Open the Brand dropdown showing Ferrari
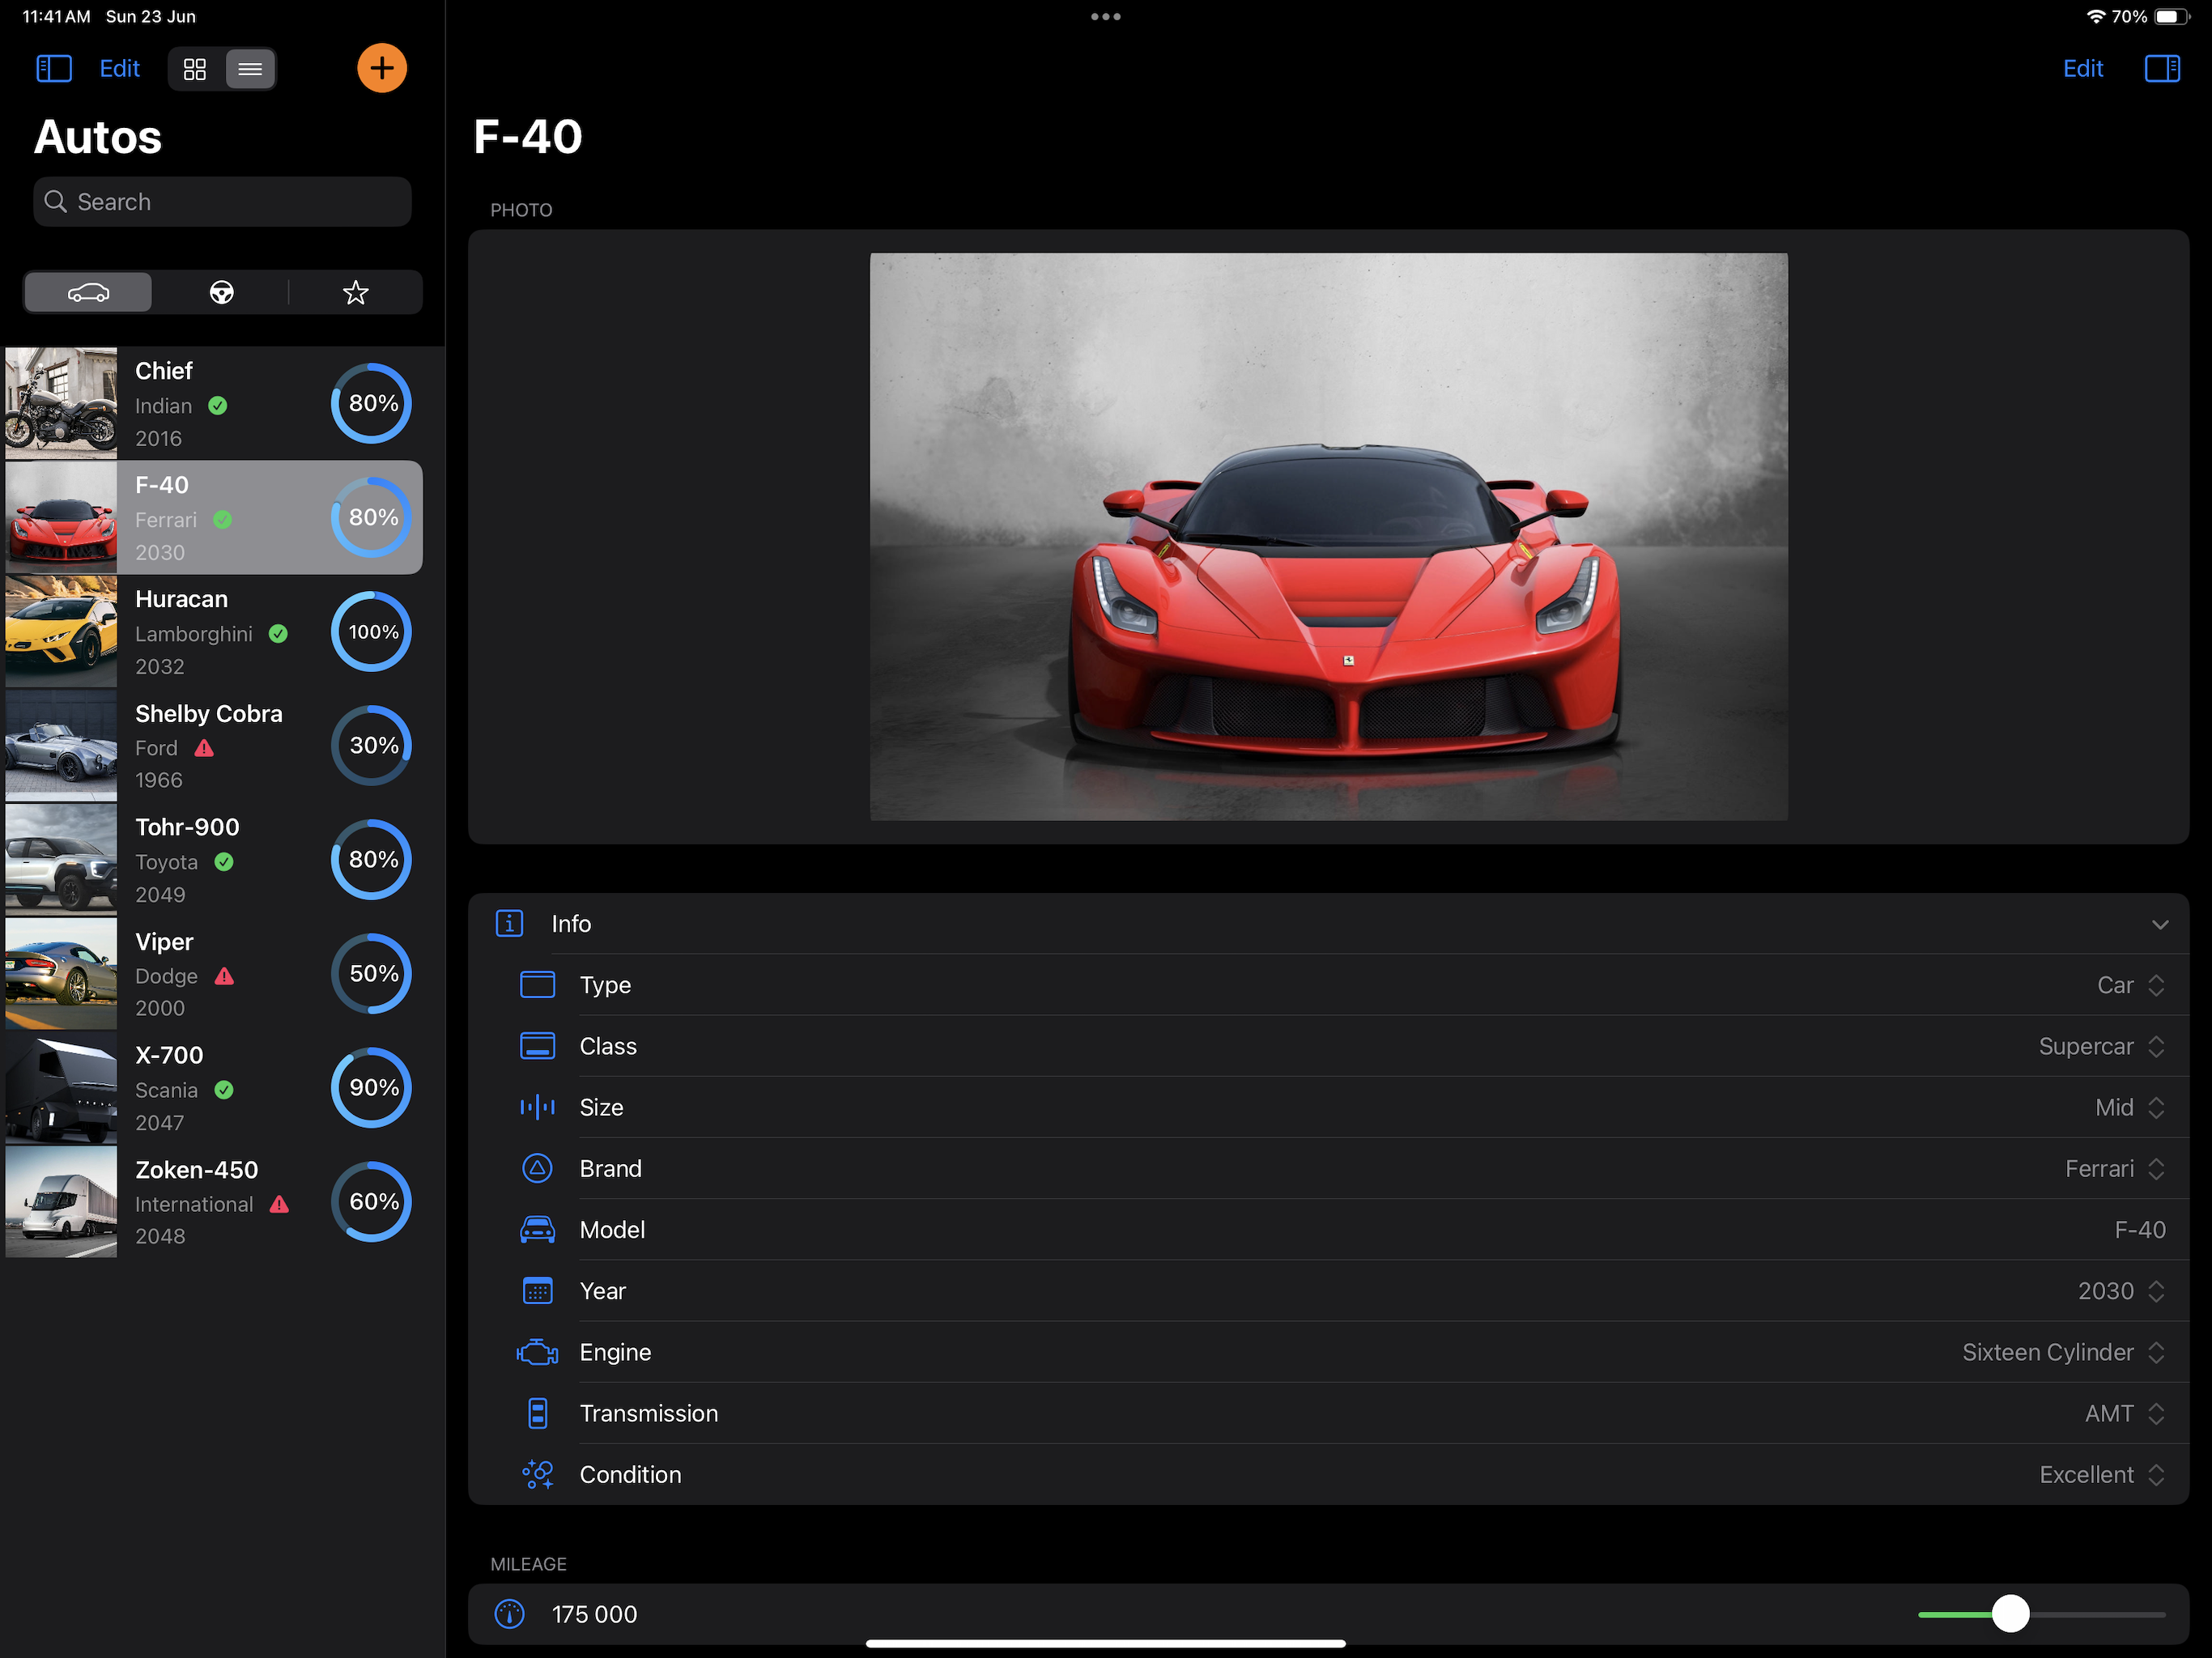The height and width of the screenshot is (1658, 2212). point(2115,1169)
